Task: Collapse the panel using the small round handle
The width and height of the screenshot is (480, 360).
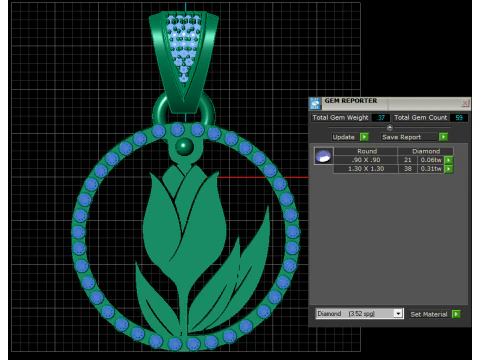Action: 389,128
